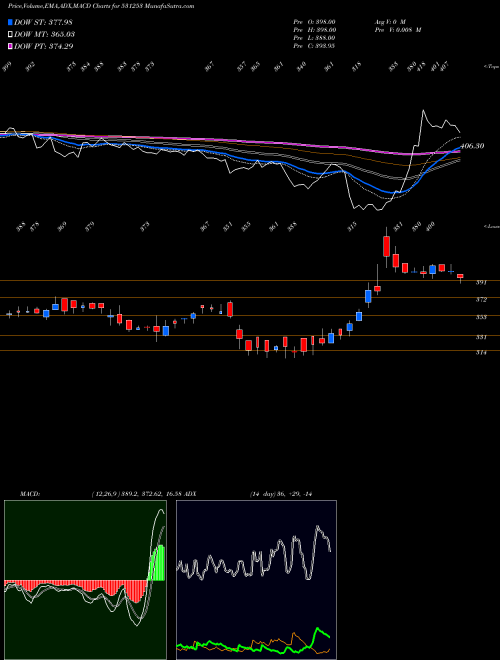The height and width of the screenshot is (660, 500).
Task: Click the 'Pre H: 398.00' value
Action: [314, 30]
